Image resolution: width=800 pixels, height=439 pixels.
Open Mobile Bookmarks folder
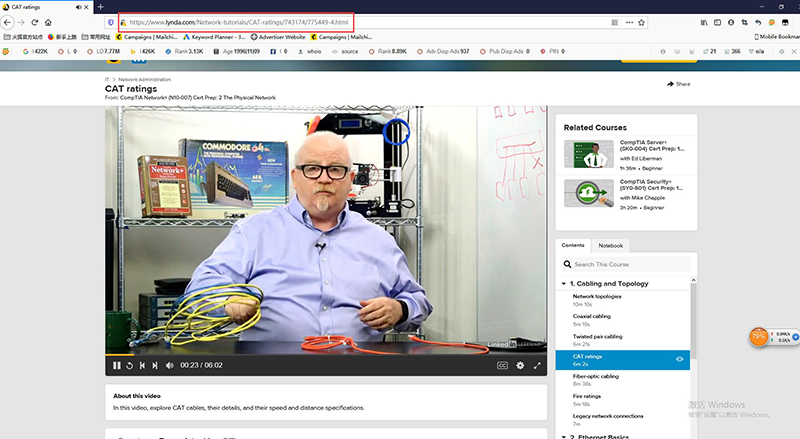pos(777,37)
